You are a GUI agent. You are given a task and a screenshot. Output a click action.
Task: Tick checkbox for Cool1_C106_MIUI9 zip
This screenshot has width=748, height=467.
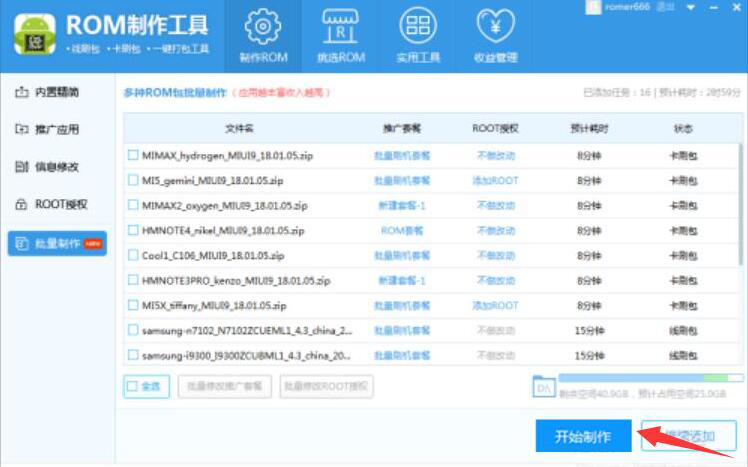point(133,255)
